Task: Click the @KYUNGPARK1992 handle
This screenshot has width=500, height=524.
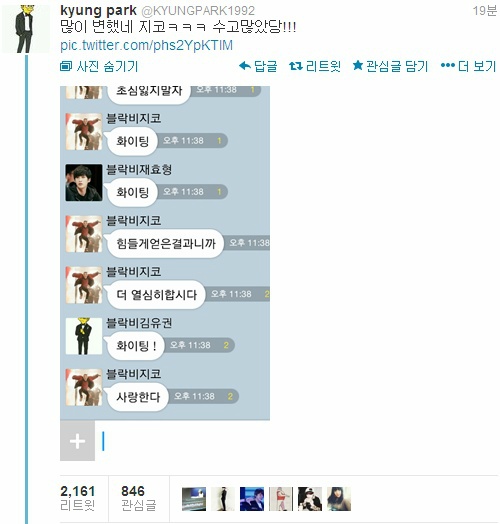Action: point(198,11)
